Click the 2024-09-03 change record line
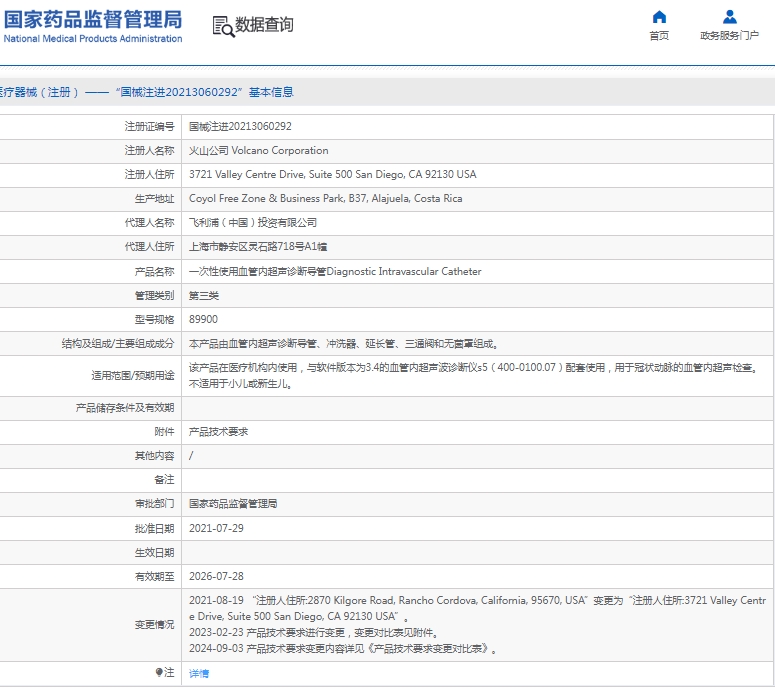The image size is (775, 692). pyautogui.click(x=343, y=648)
